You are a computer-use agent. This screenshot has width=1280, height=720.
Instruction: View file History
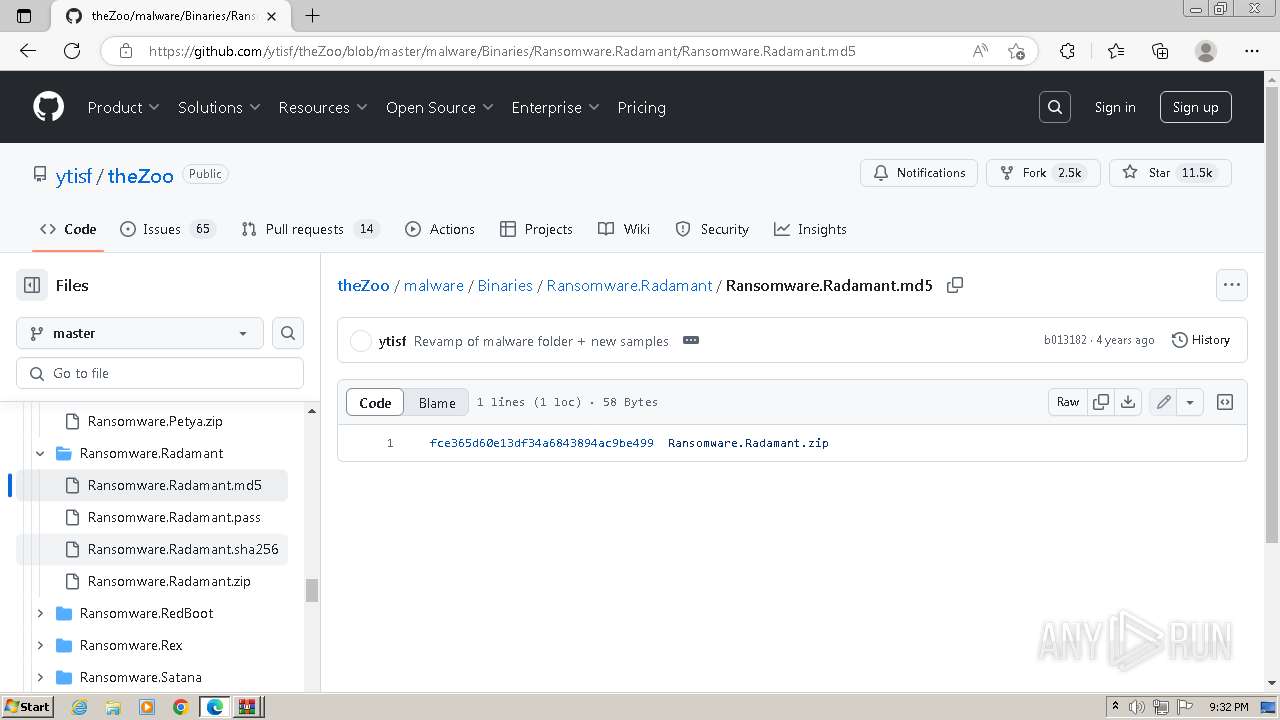(x=1201, y=340)
